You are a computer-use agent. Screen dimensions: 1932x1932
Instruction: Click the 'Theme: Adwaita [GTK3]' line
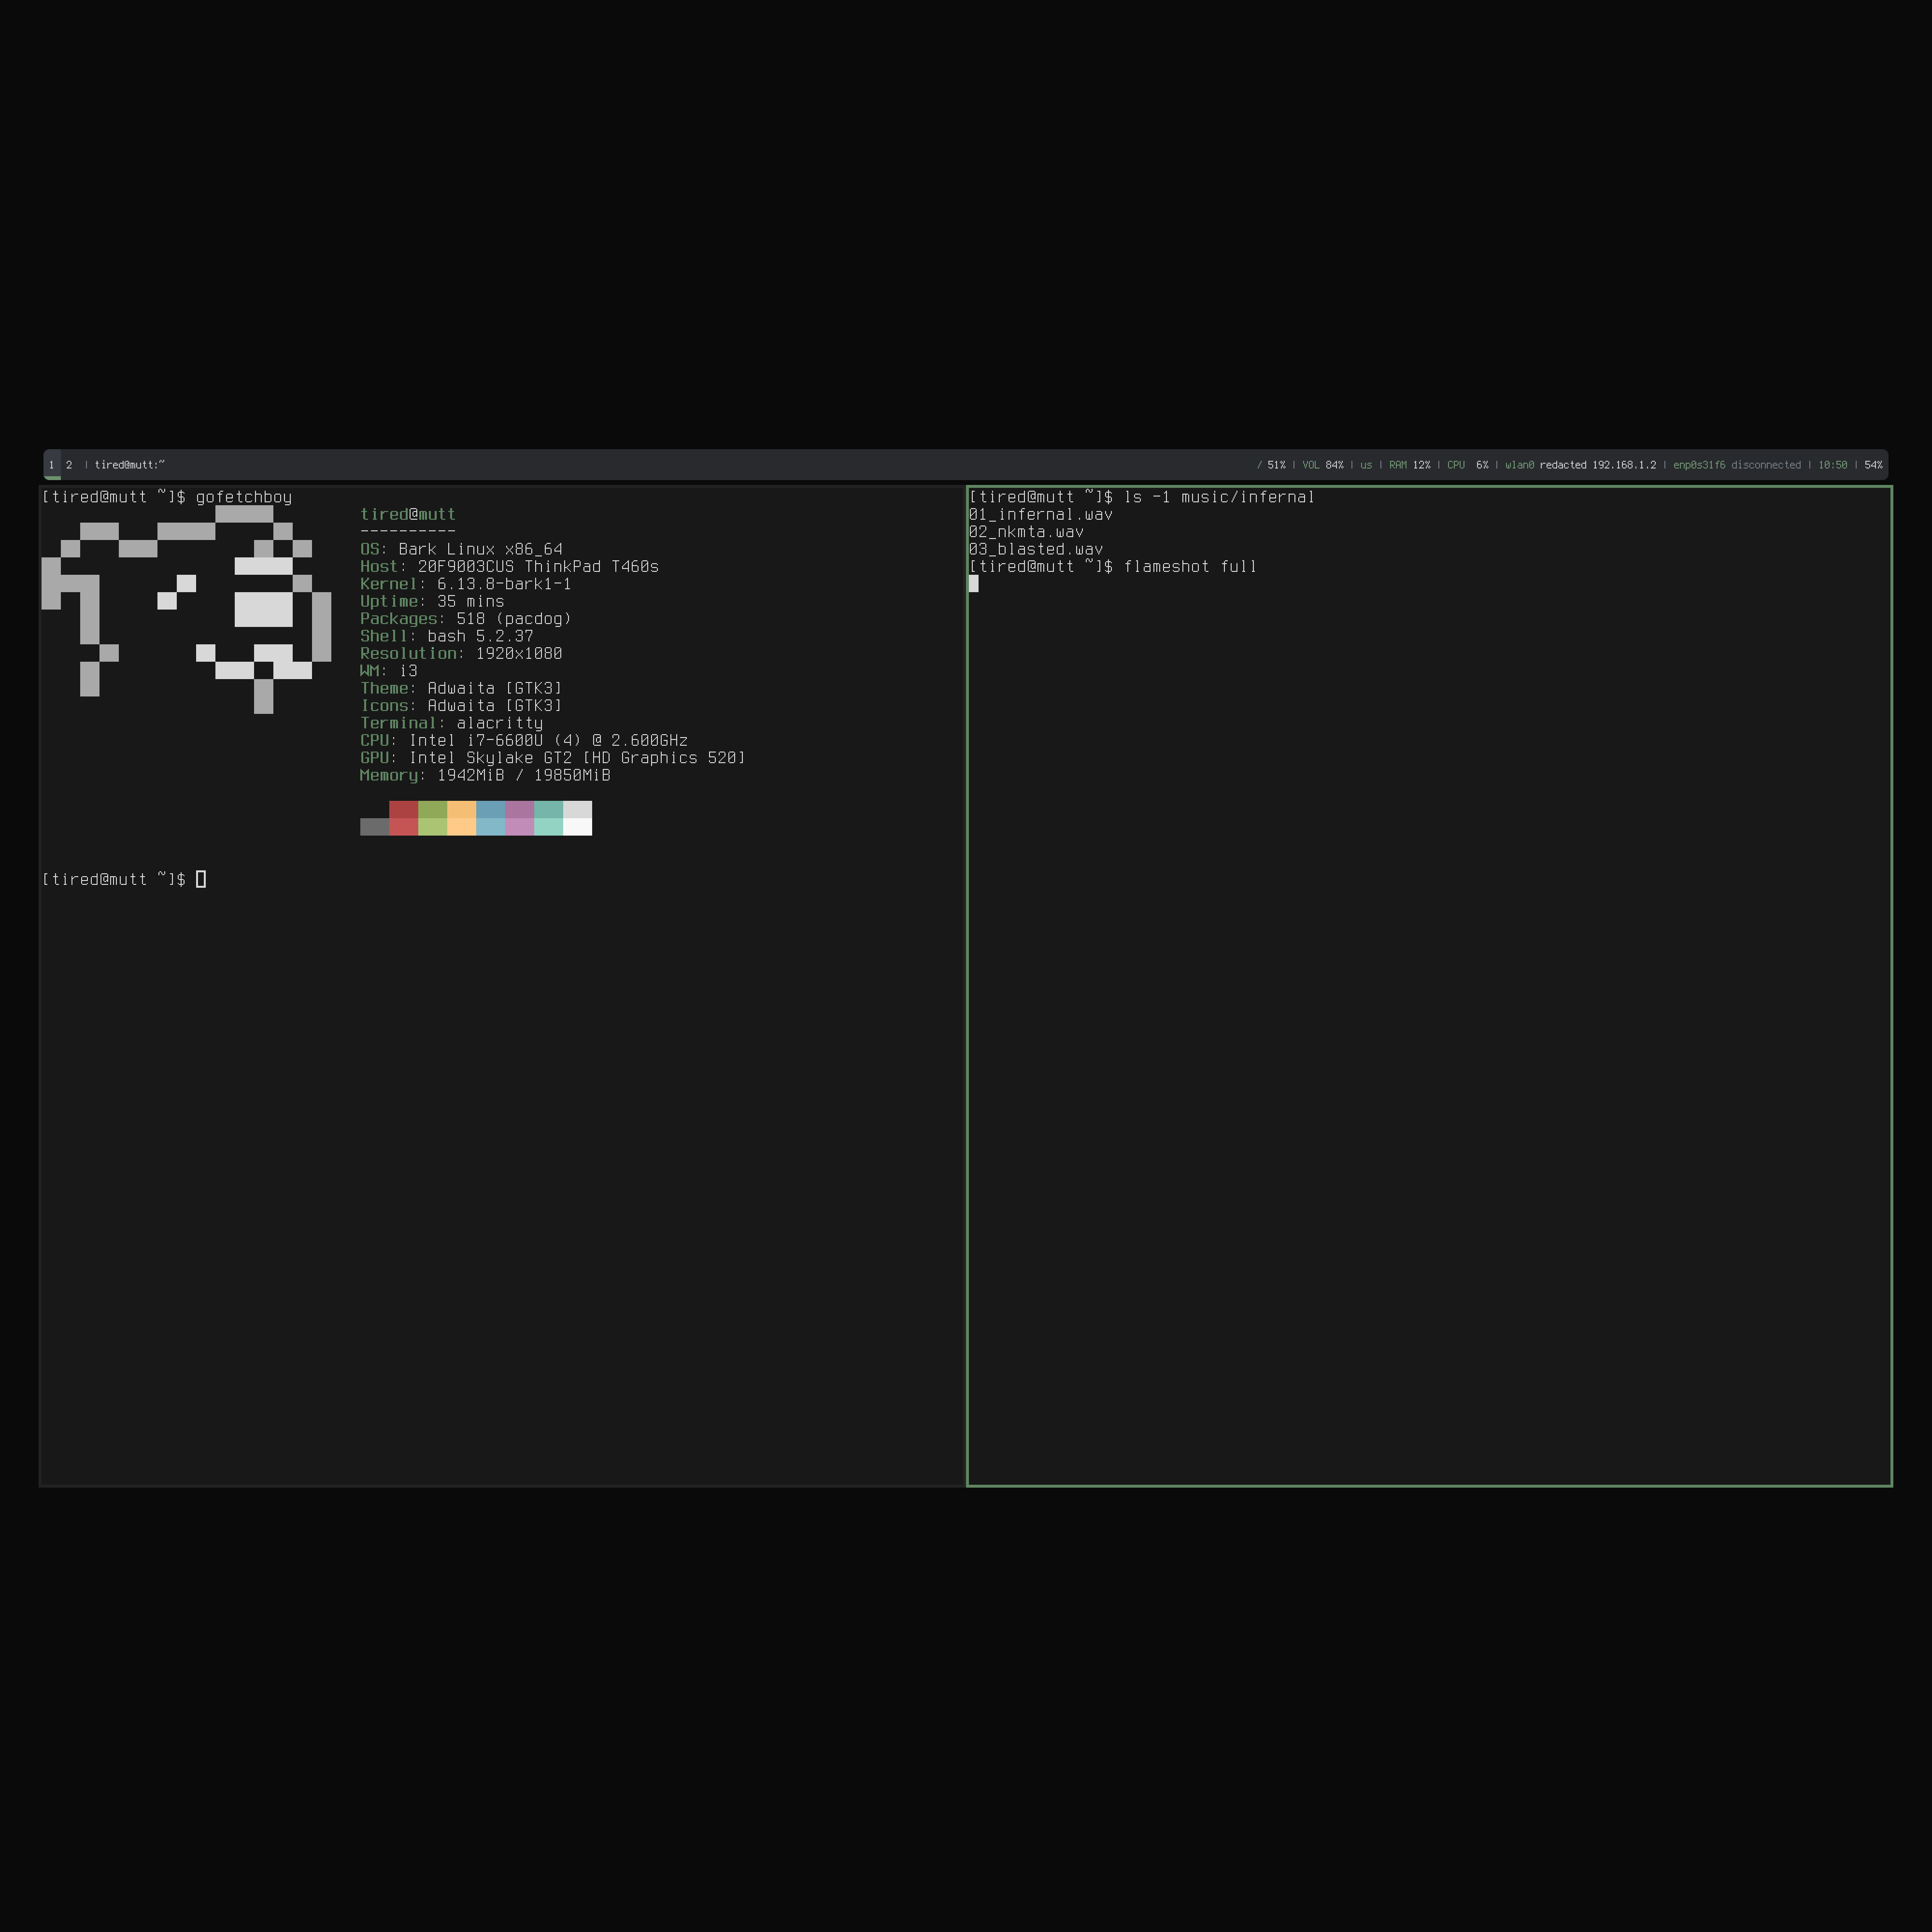pyautogui.click(x=461, y=688)
